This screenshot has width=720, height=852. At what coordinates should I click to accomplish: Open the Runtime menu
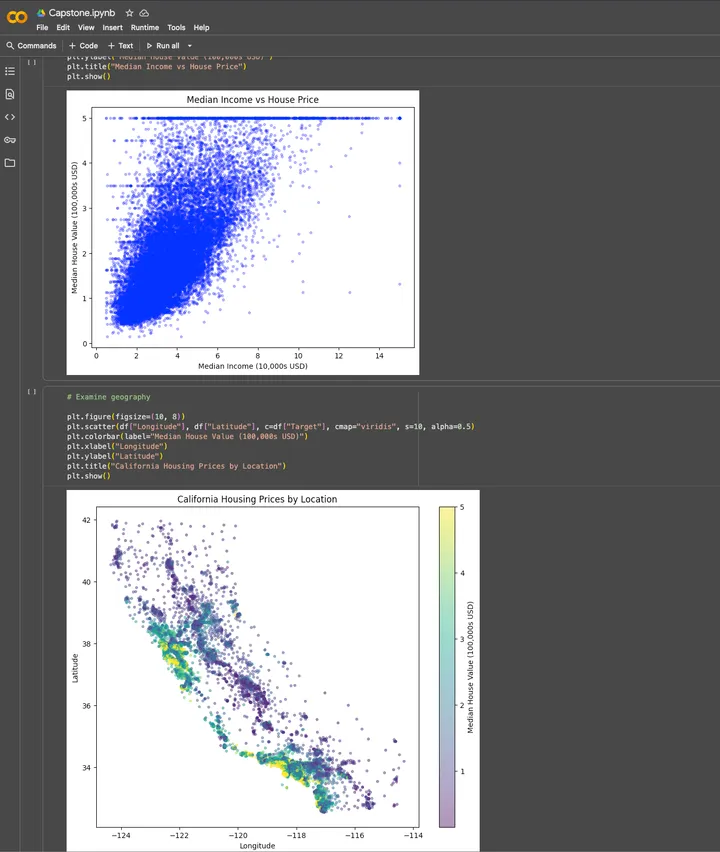(145, 28)
